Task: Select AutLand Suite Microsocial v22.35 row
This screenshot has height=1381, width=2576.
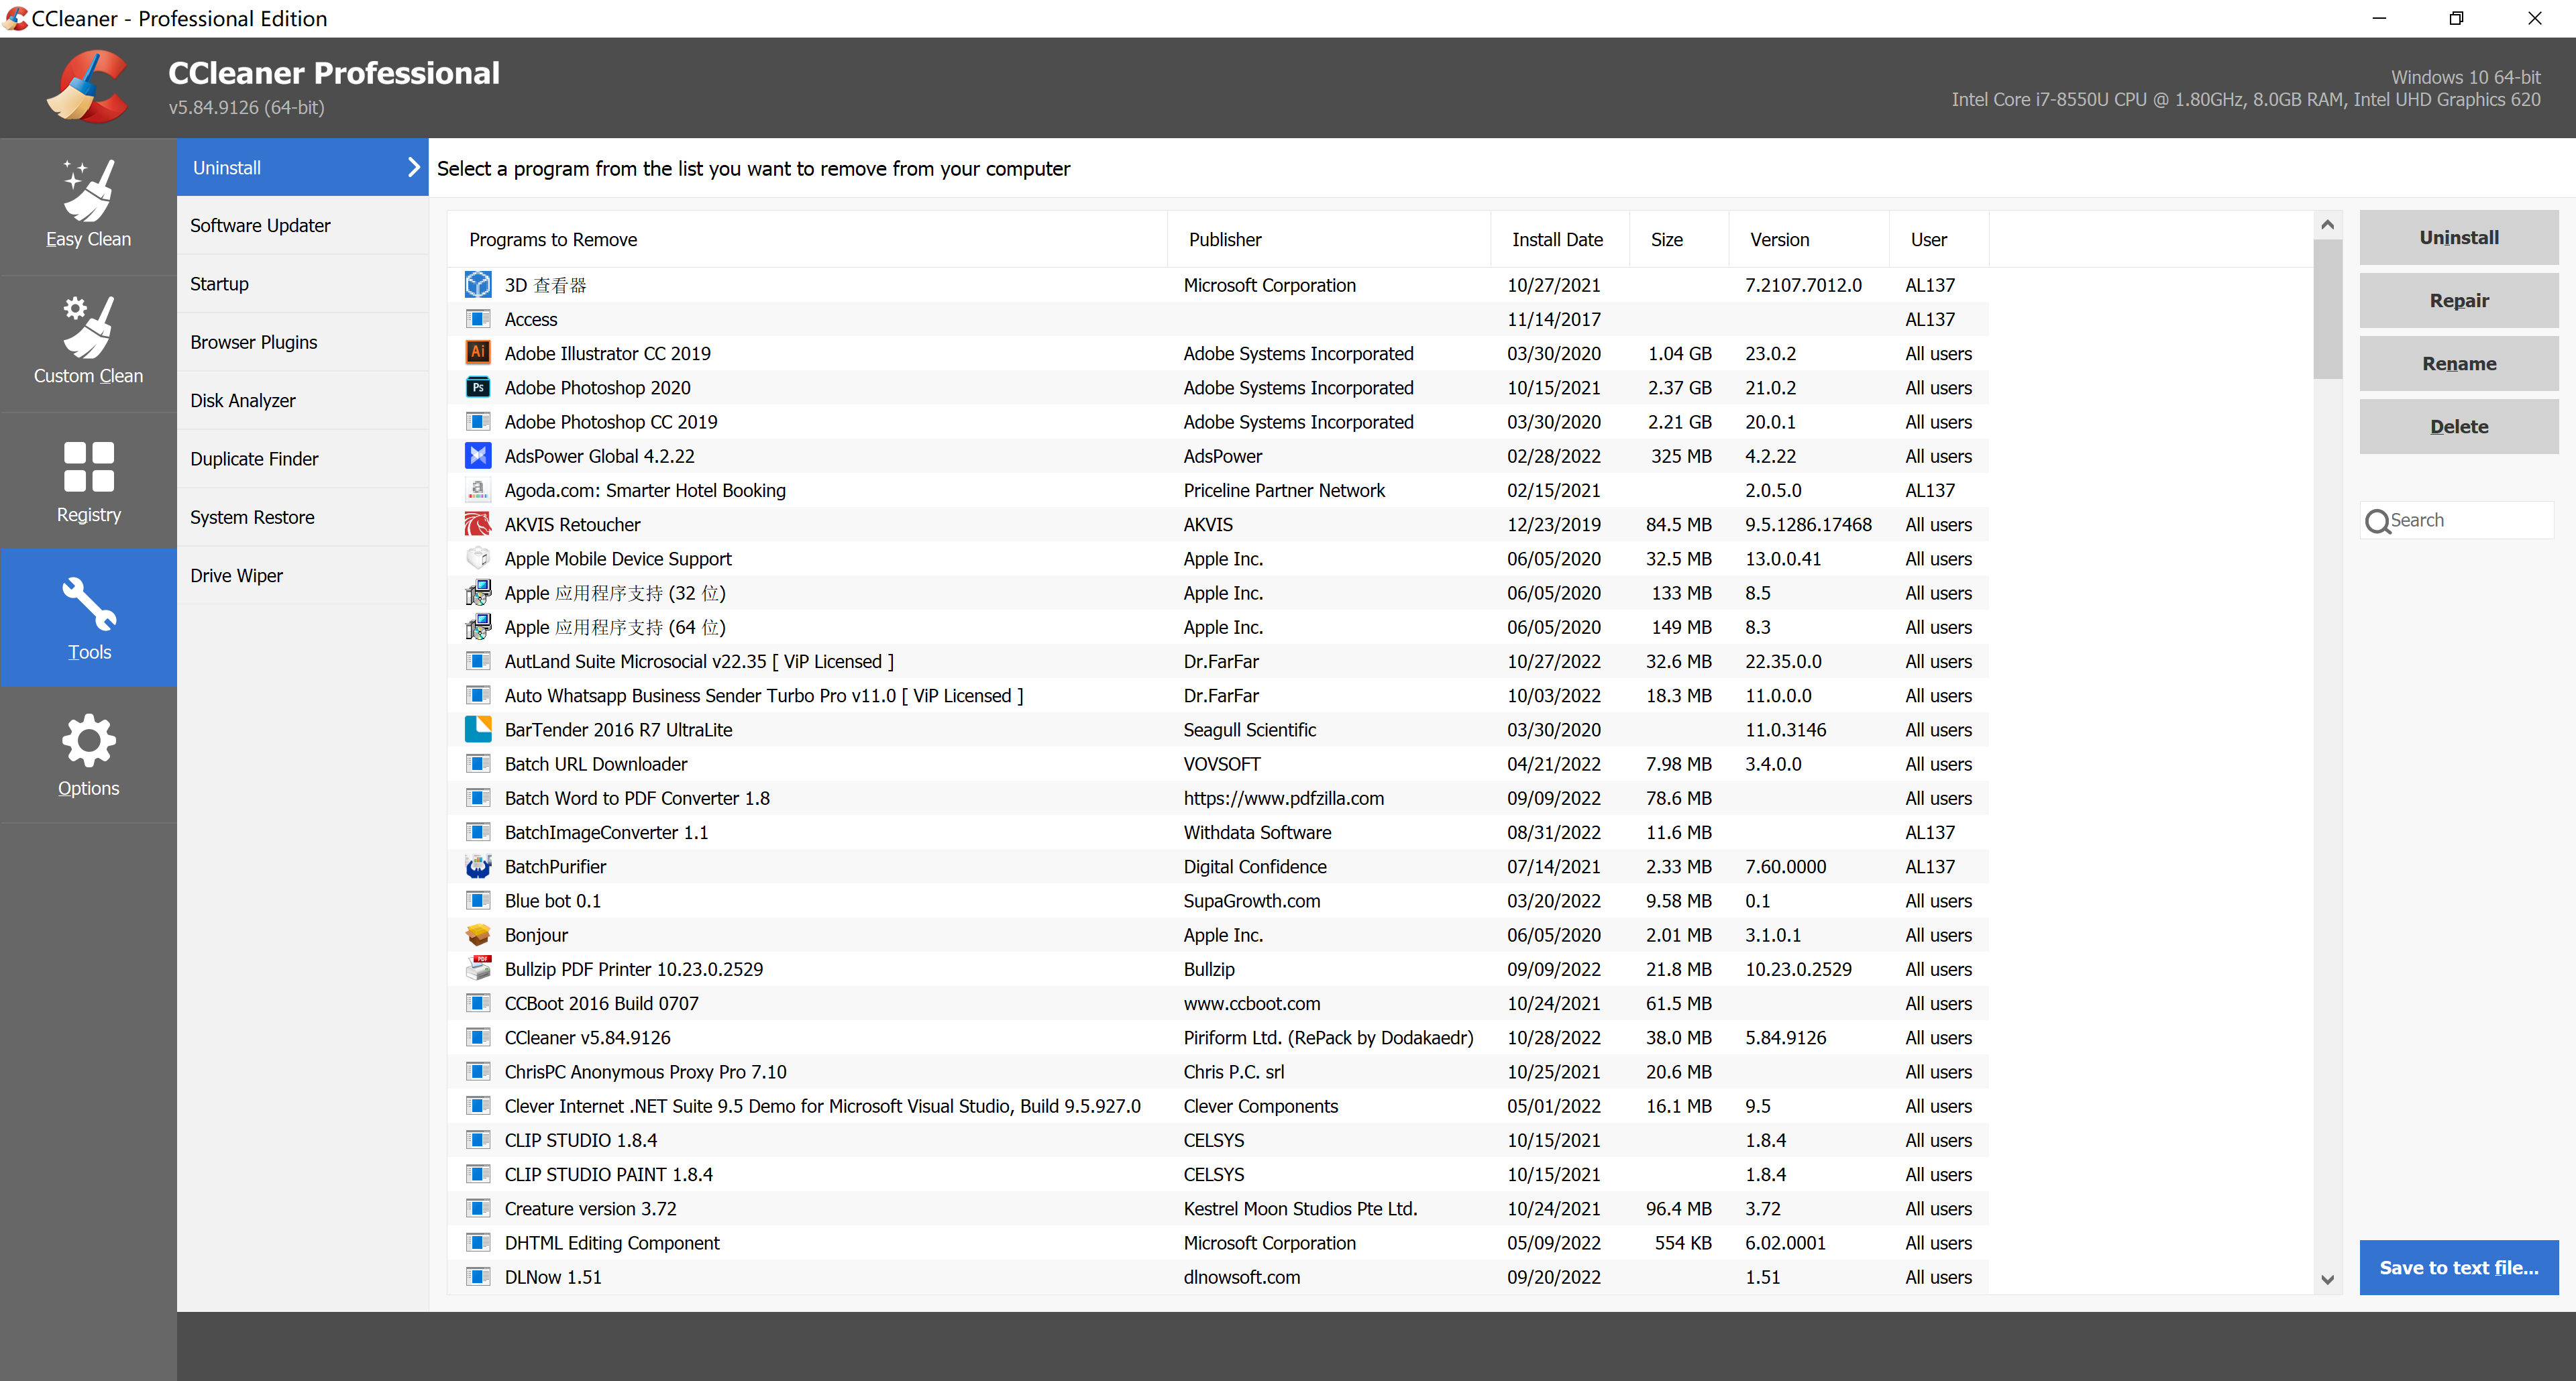Action: tap(1218, 661)
